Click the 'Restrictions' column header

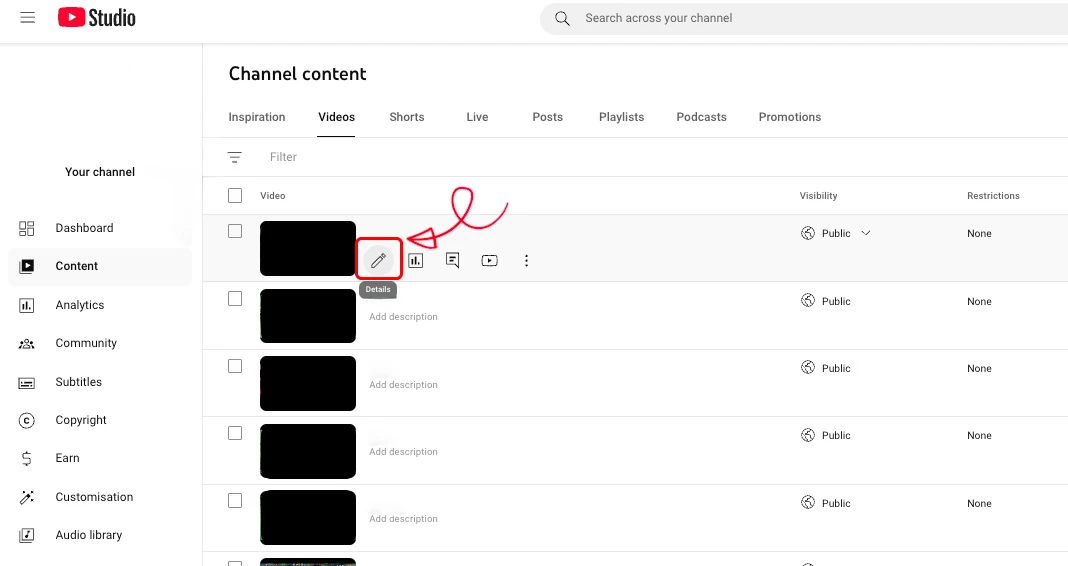tap(993, 195)
